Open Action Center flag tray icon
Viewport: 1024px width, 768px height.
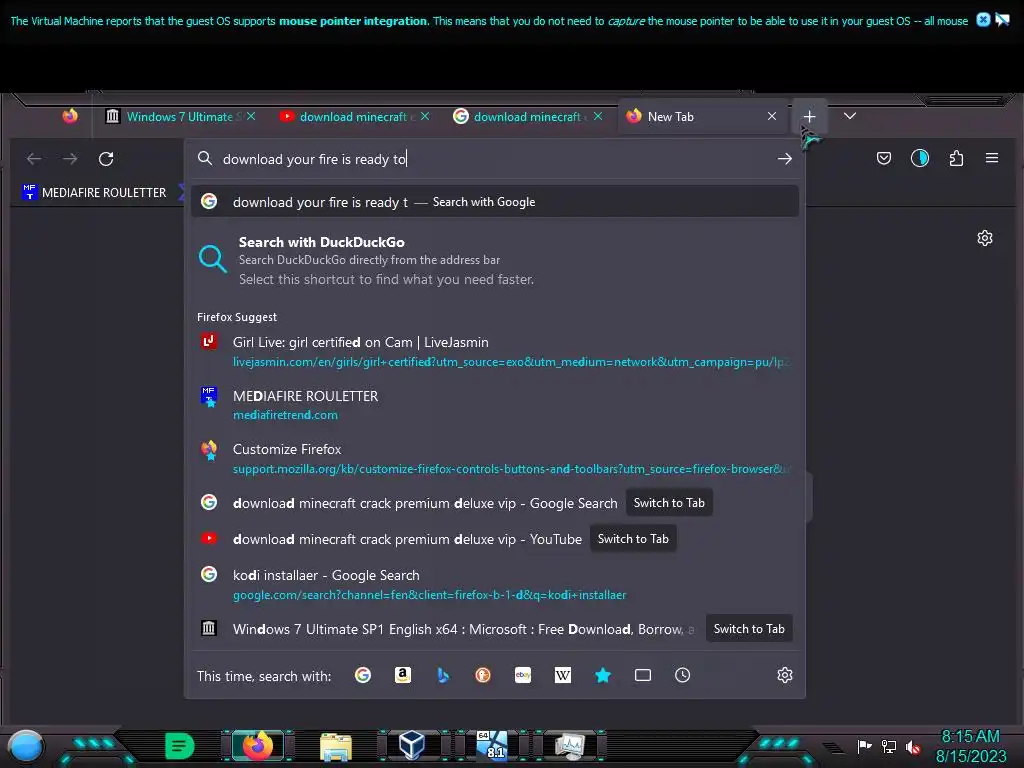click(864, 746)
